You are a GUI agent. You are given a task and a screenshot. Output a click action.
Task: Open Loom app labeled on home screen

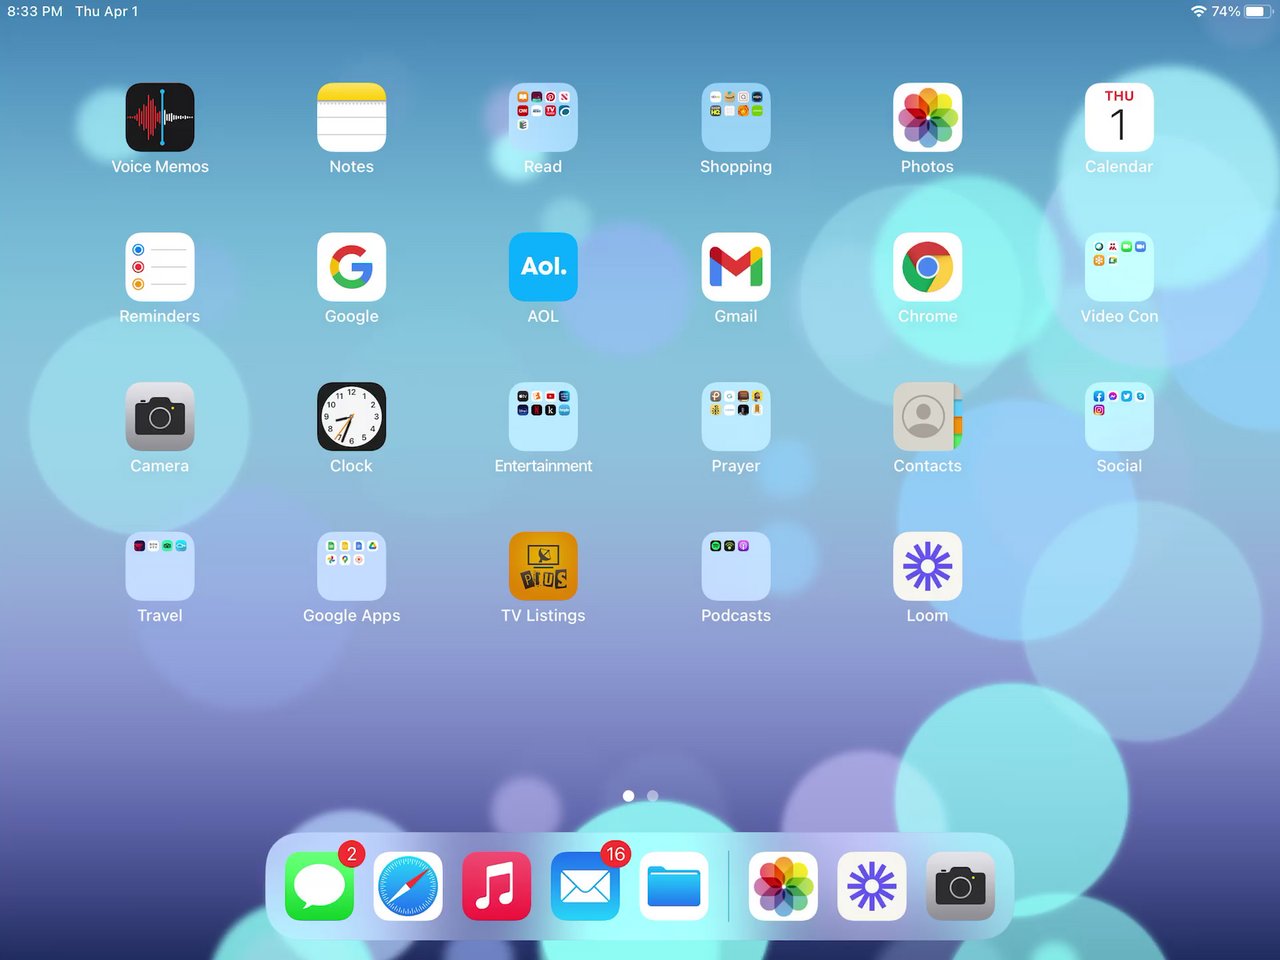927,566
